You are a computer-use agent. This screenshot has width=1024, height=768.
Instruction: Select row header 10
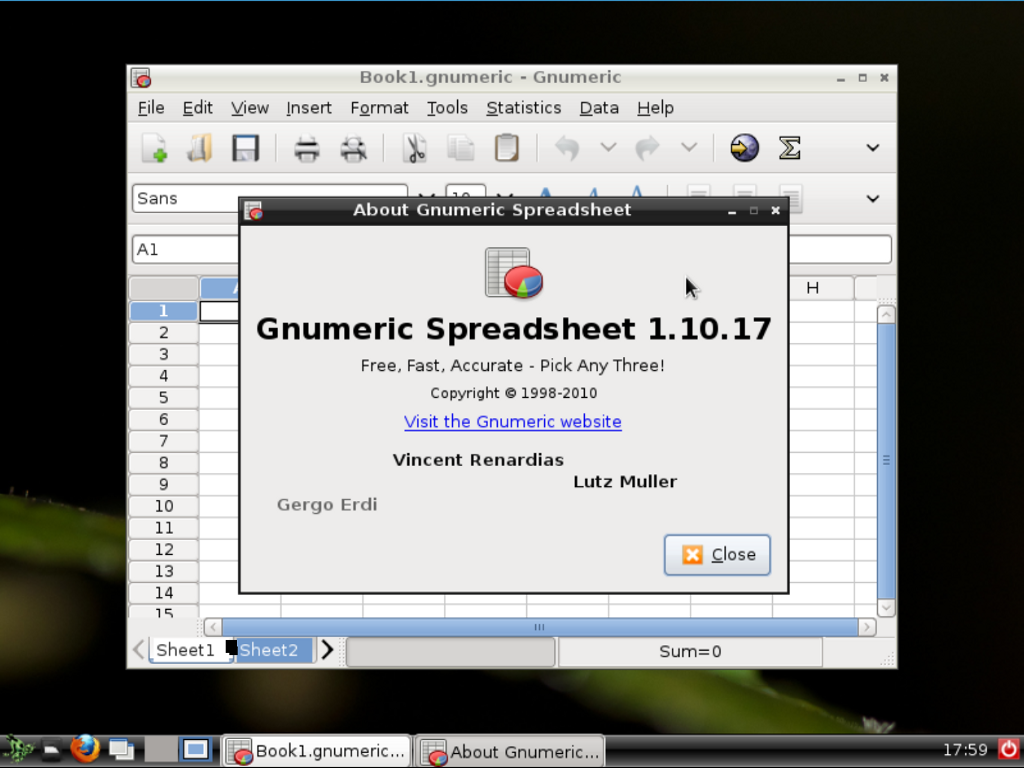[164, 506]
